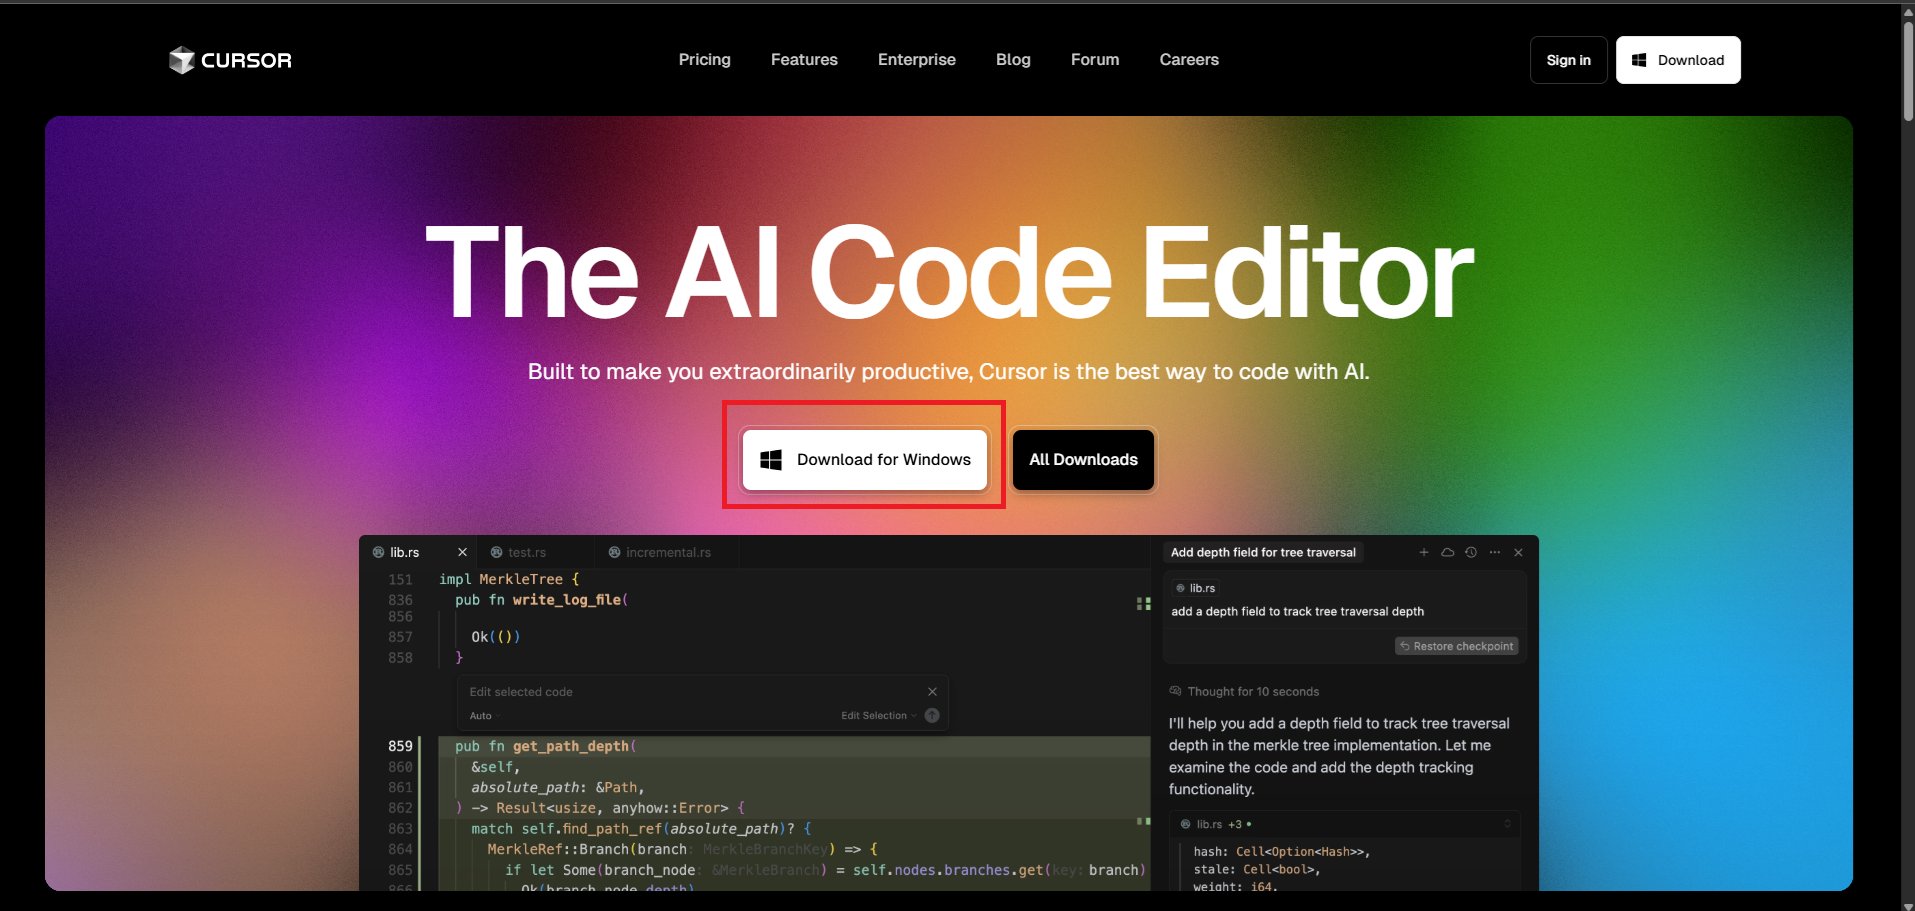Close the lib.rs editor tab
Viewport: 1915px width, 911px height.
click(462, 552)
